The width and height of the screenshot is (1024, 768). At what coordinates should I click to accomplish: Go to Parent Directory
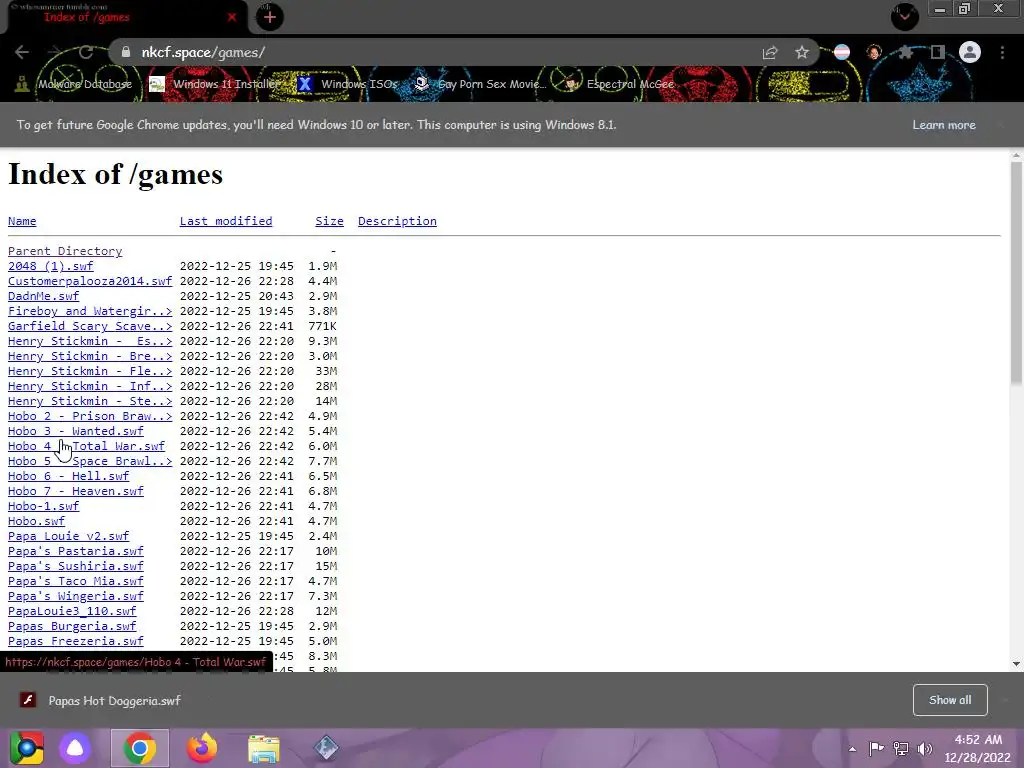click(65, 251)
